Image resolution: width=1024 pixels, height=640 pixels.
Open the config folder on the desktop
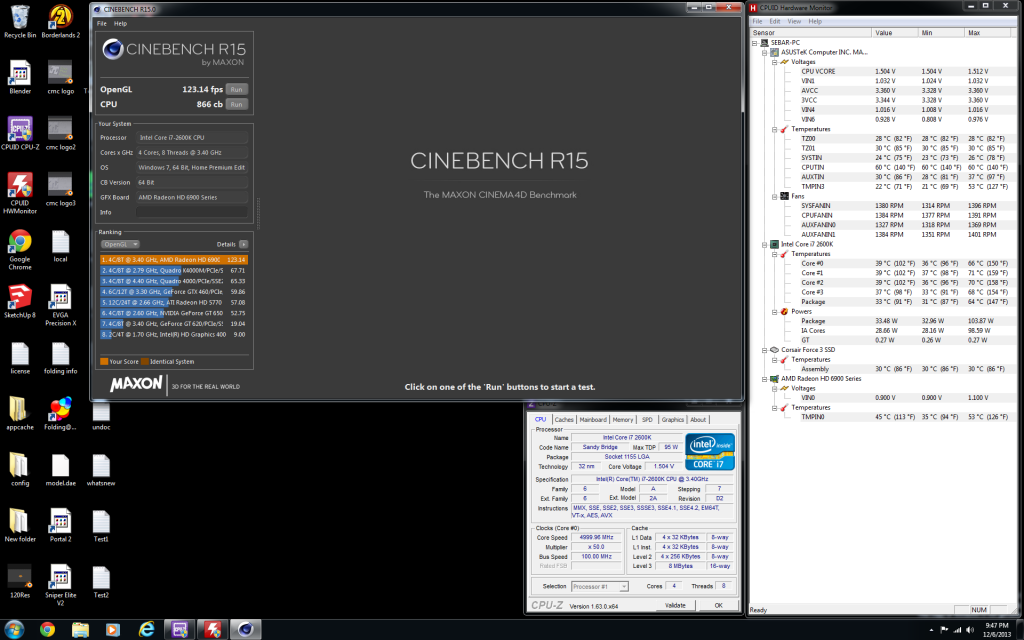point(20,470)
